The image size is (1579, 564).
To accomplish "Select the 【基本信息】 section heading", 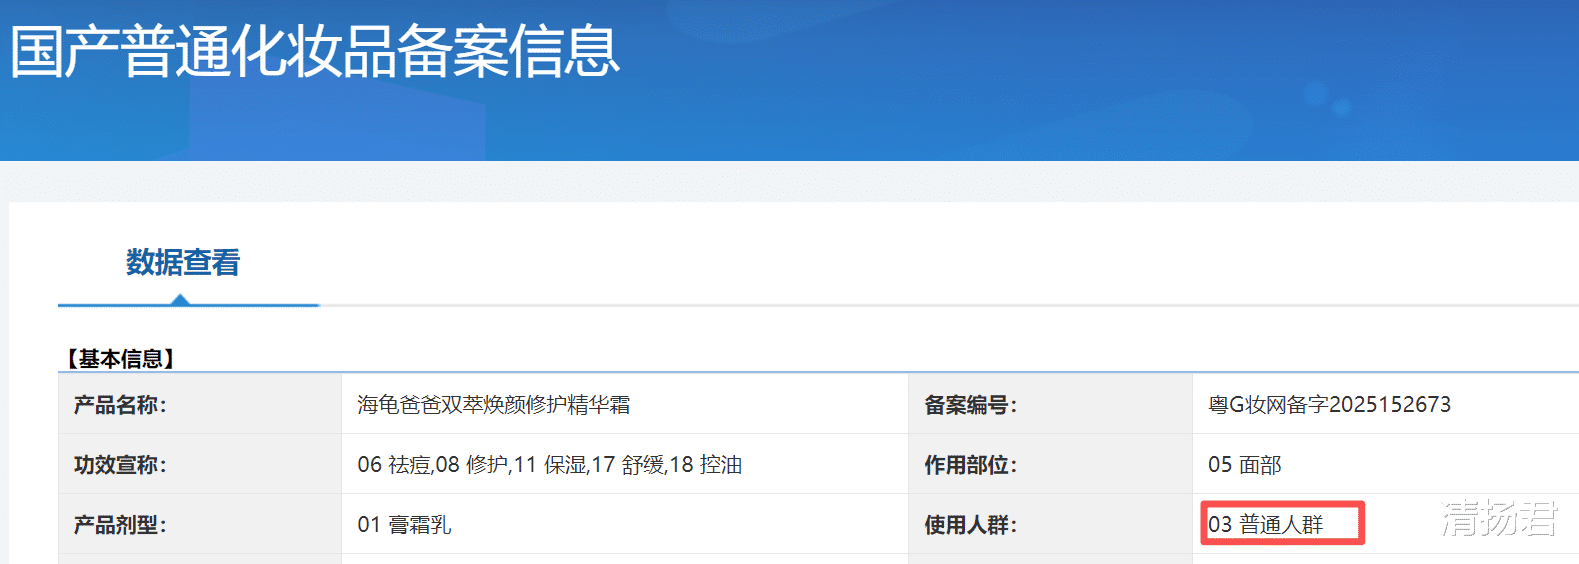I will pyautogui.click(x=121, y=358).
